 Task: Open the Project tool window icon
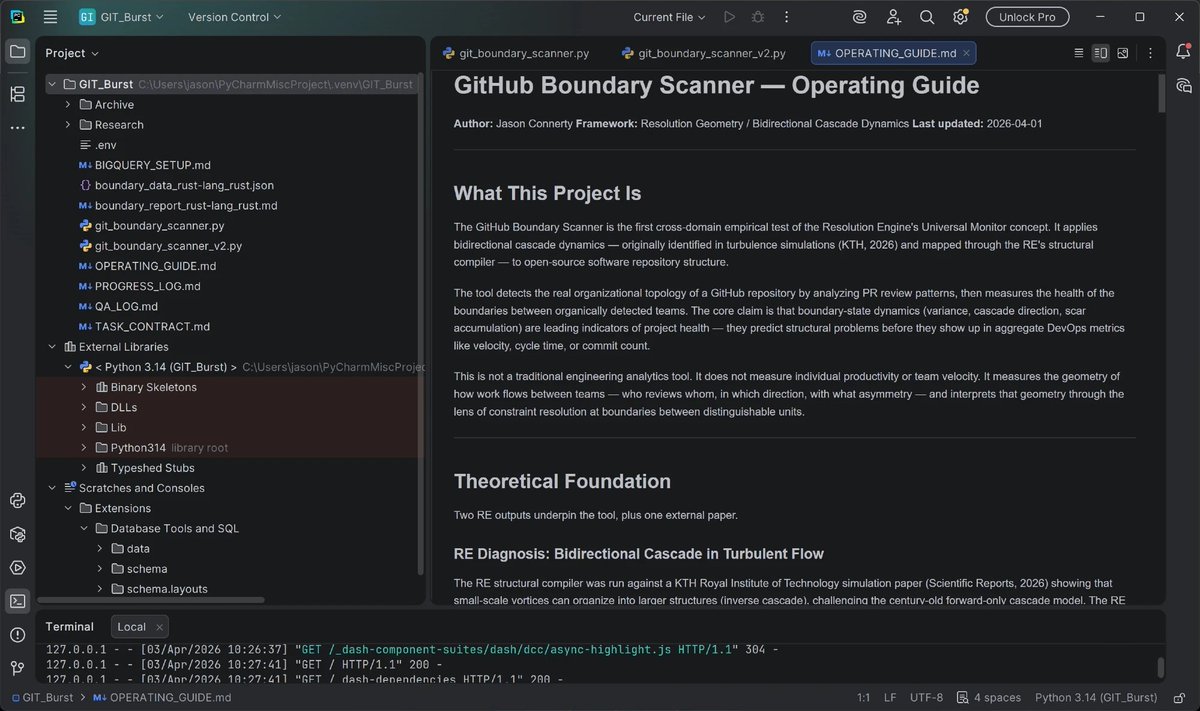click(x=17, y=52)
